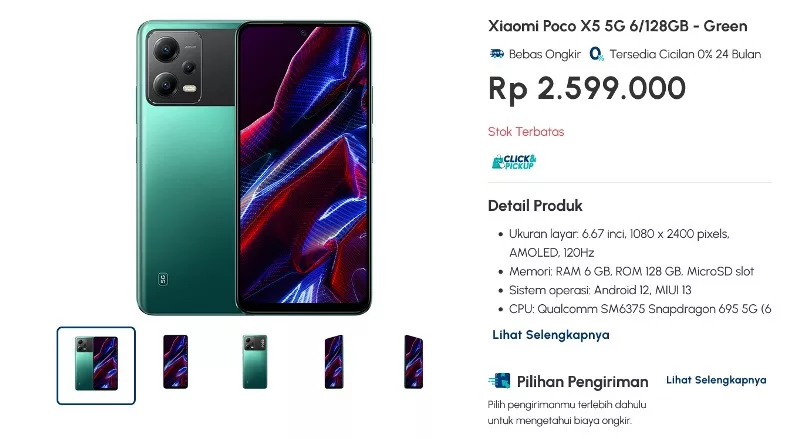The height and width of the screenshot is (439, 800).
Task: Select the last side-angle phone thumbnail
Action: (x=413, y=362)
